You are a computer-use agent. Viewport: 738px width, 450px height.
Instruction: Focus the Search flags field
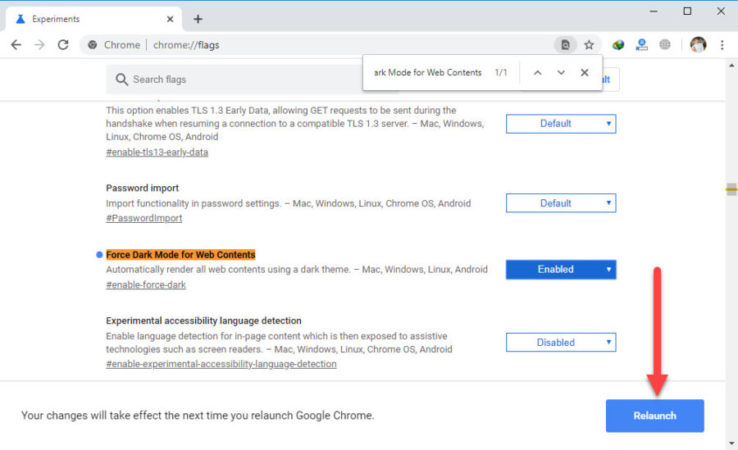235,79
